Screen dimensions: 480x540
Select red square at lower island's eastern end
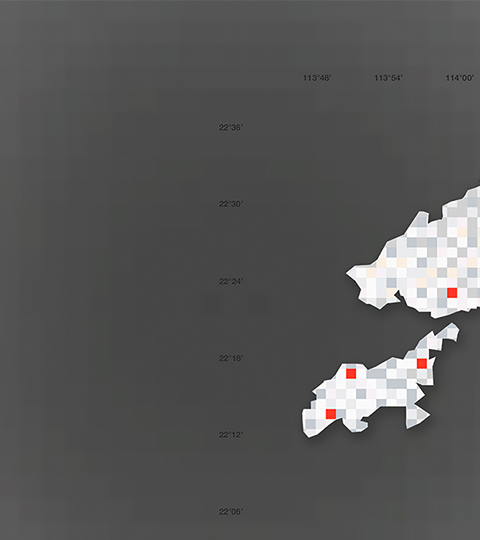click(x=422, y=363)
